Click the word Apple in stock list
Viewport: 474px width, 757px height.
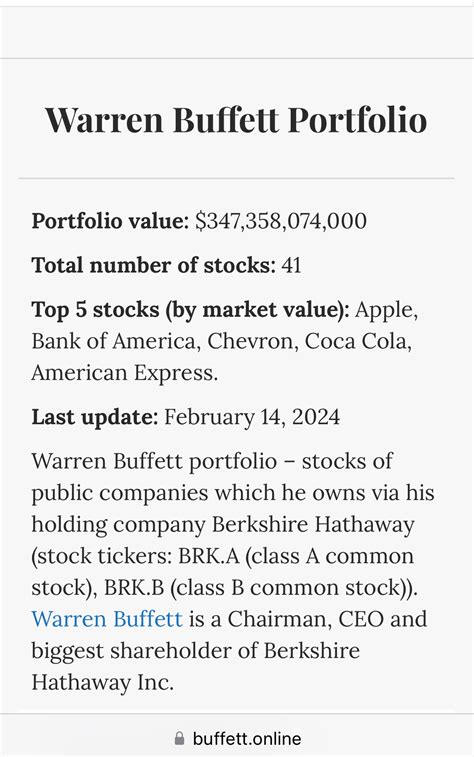386,310
